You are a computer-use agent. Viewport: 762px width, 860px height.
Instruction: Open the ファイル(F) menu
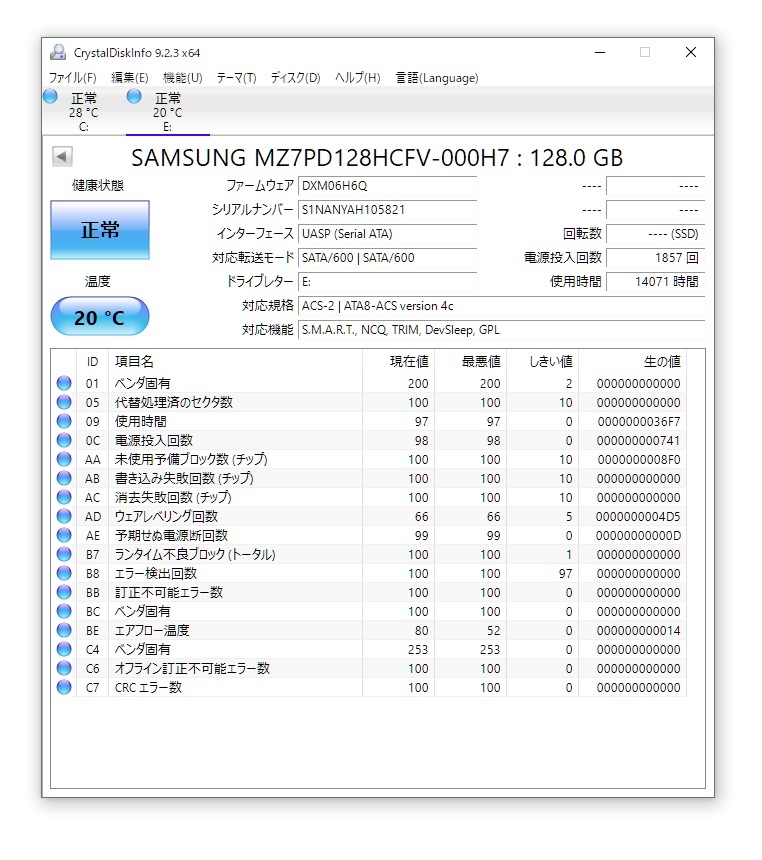[x=72, y=78]
